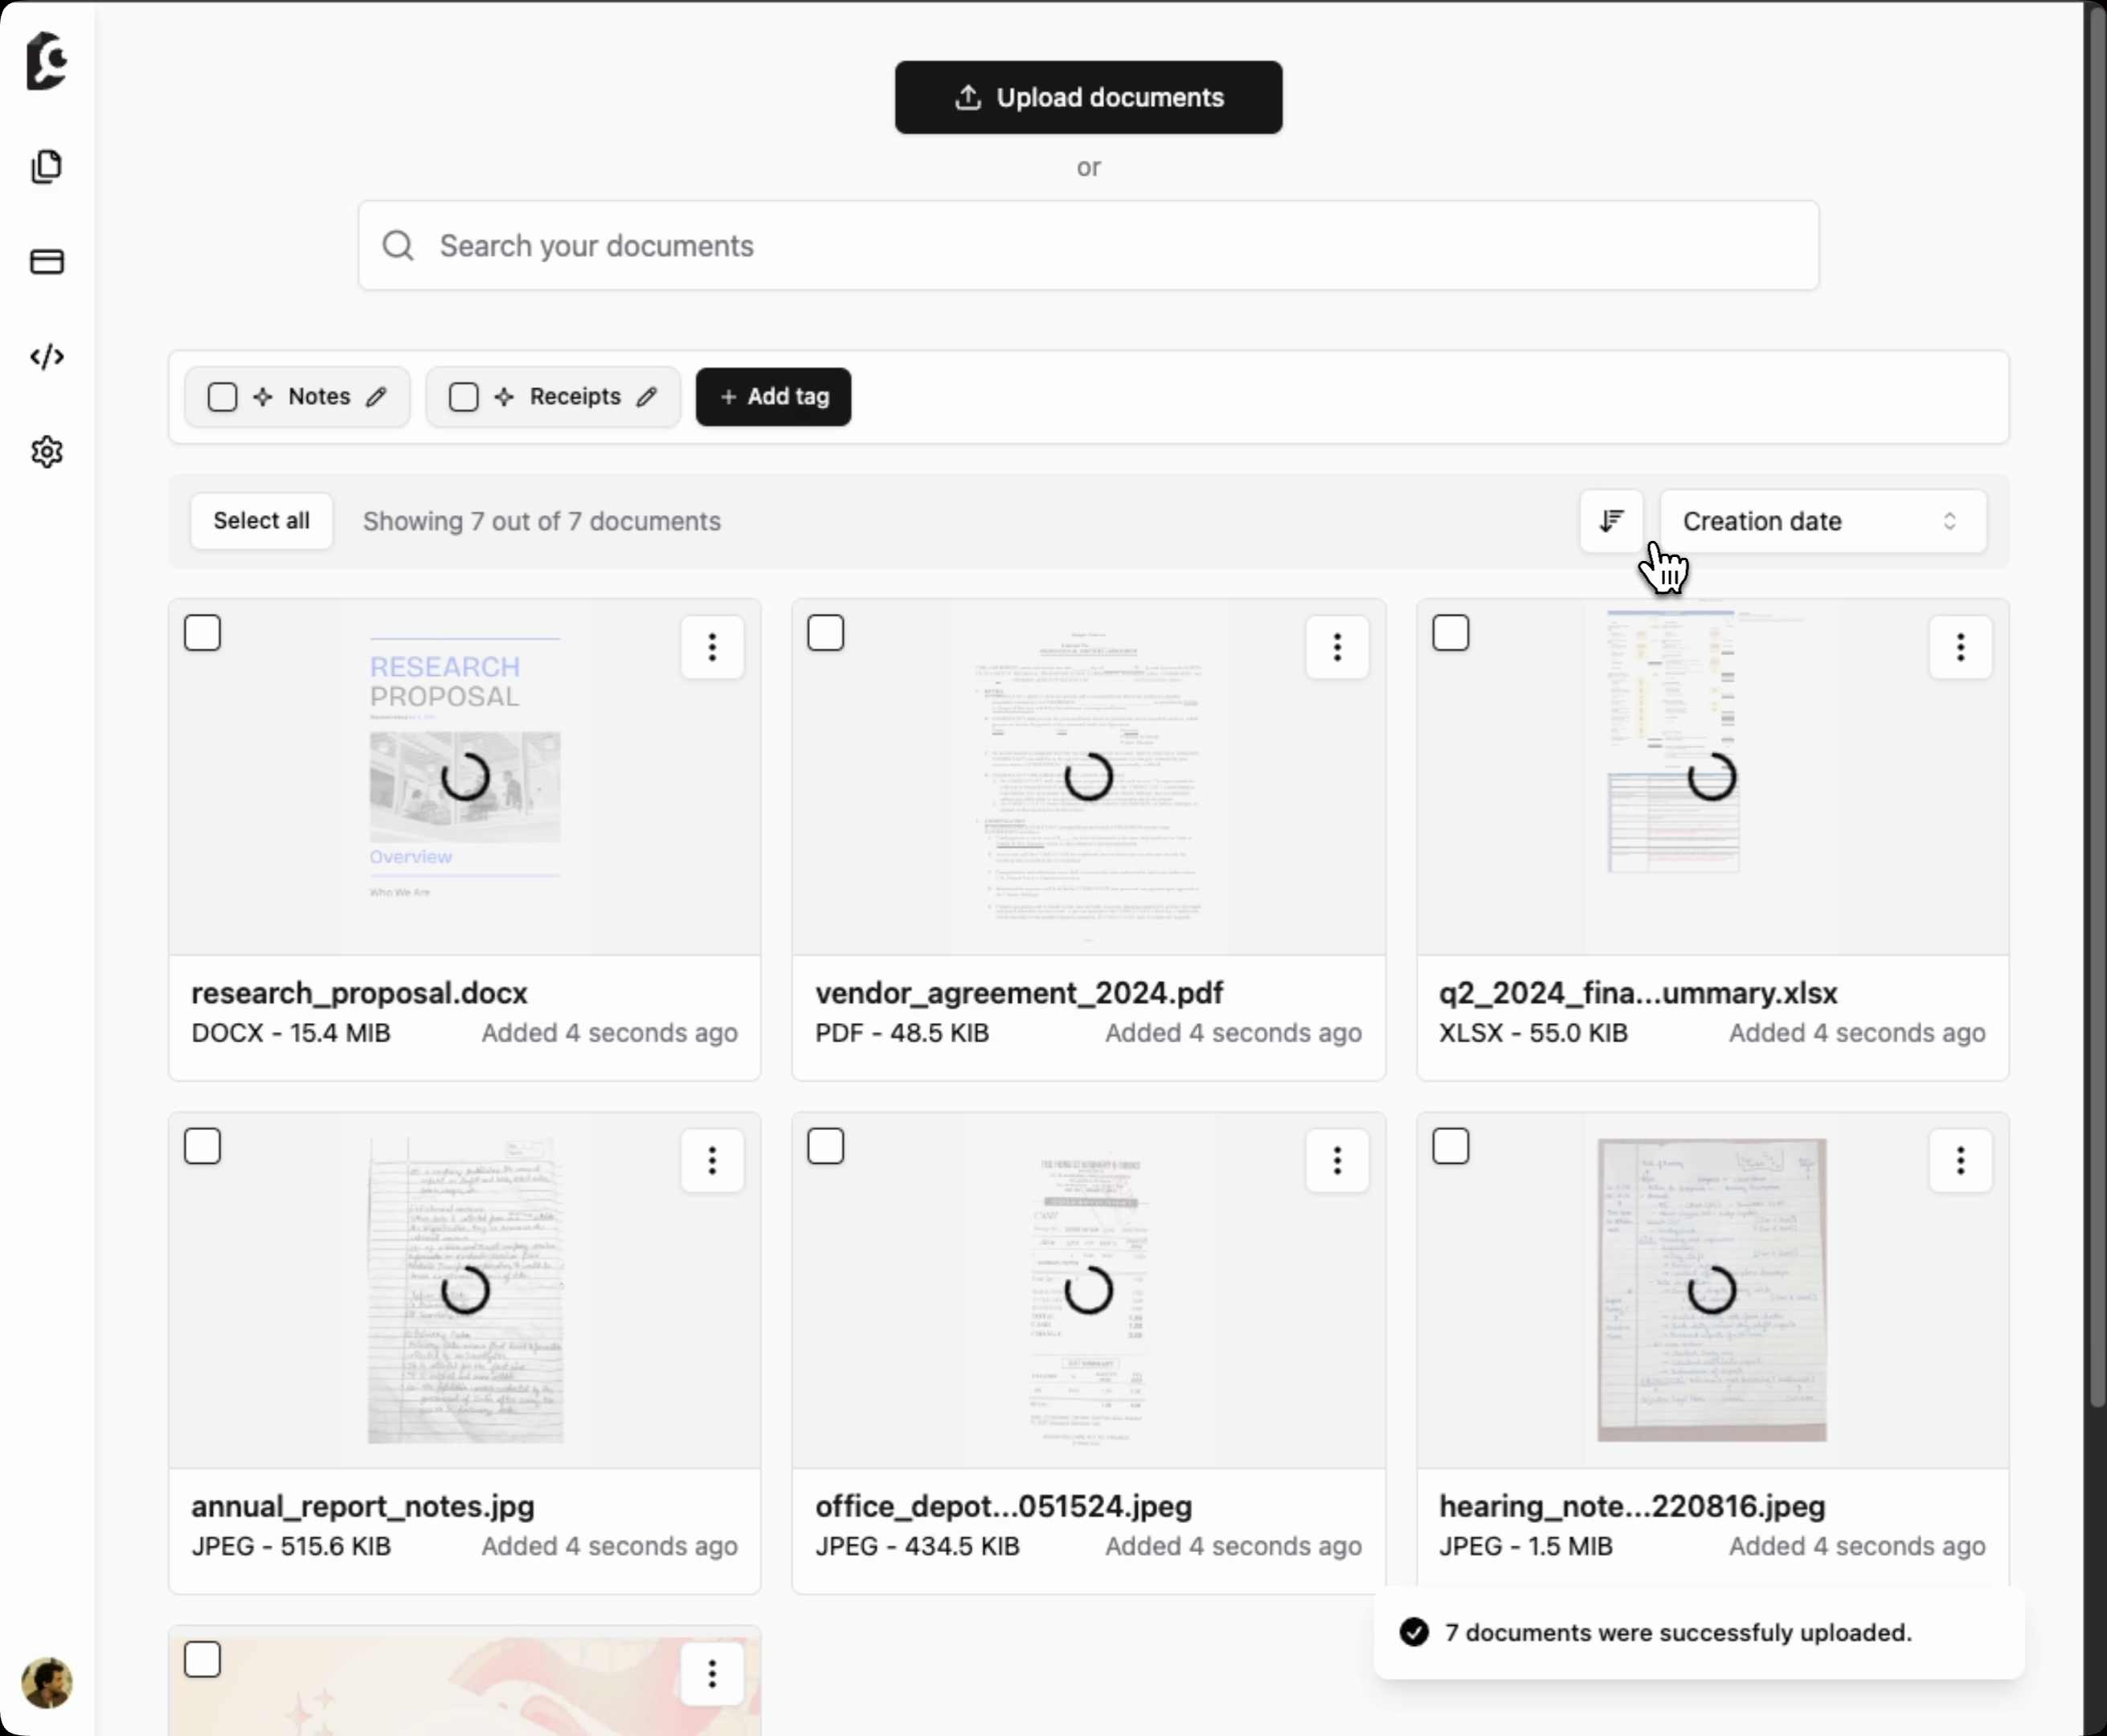This screenshot has height=1736, width=2107.
Task: Click the app logo at top left
Action: [x=47, y=61]
